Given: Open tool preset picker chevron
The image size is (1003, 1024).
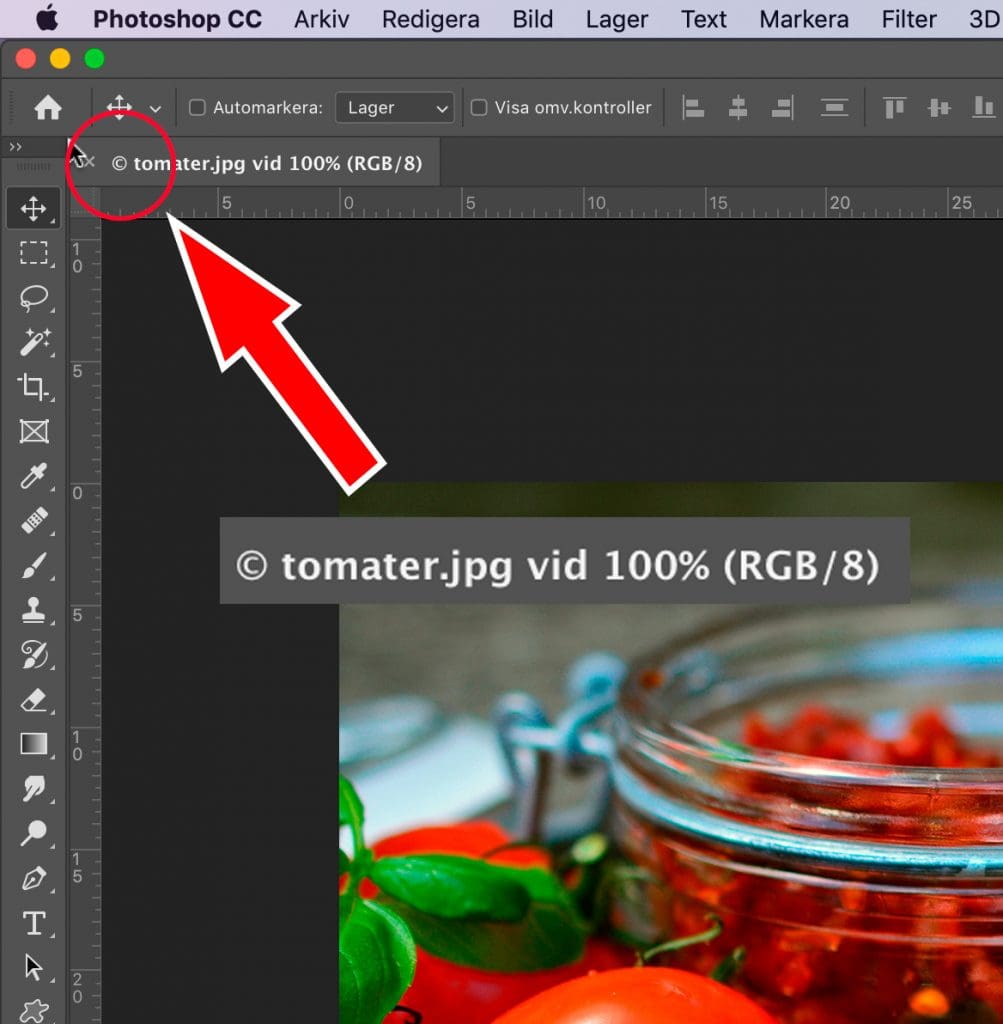Looking at the screenshot, I should [155, 109].
